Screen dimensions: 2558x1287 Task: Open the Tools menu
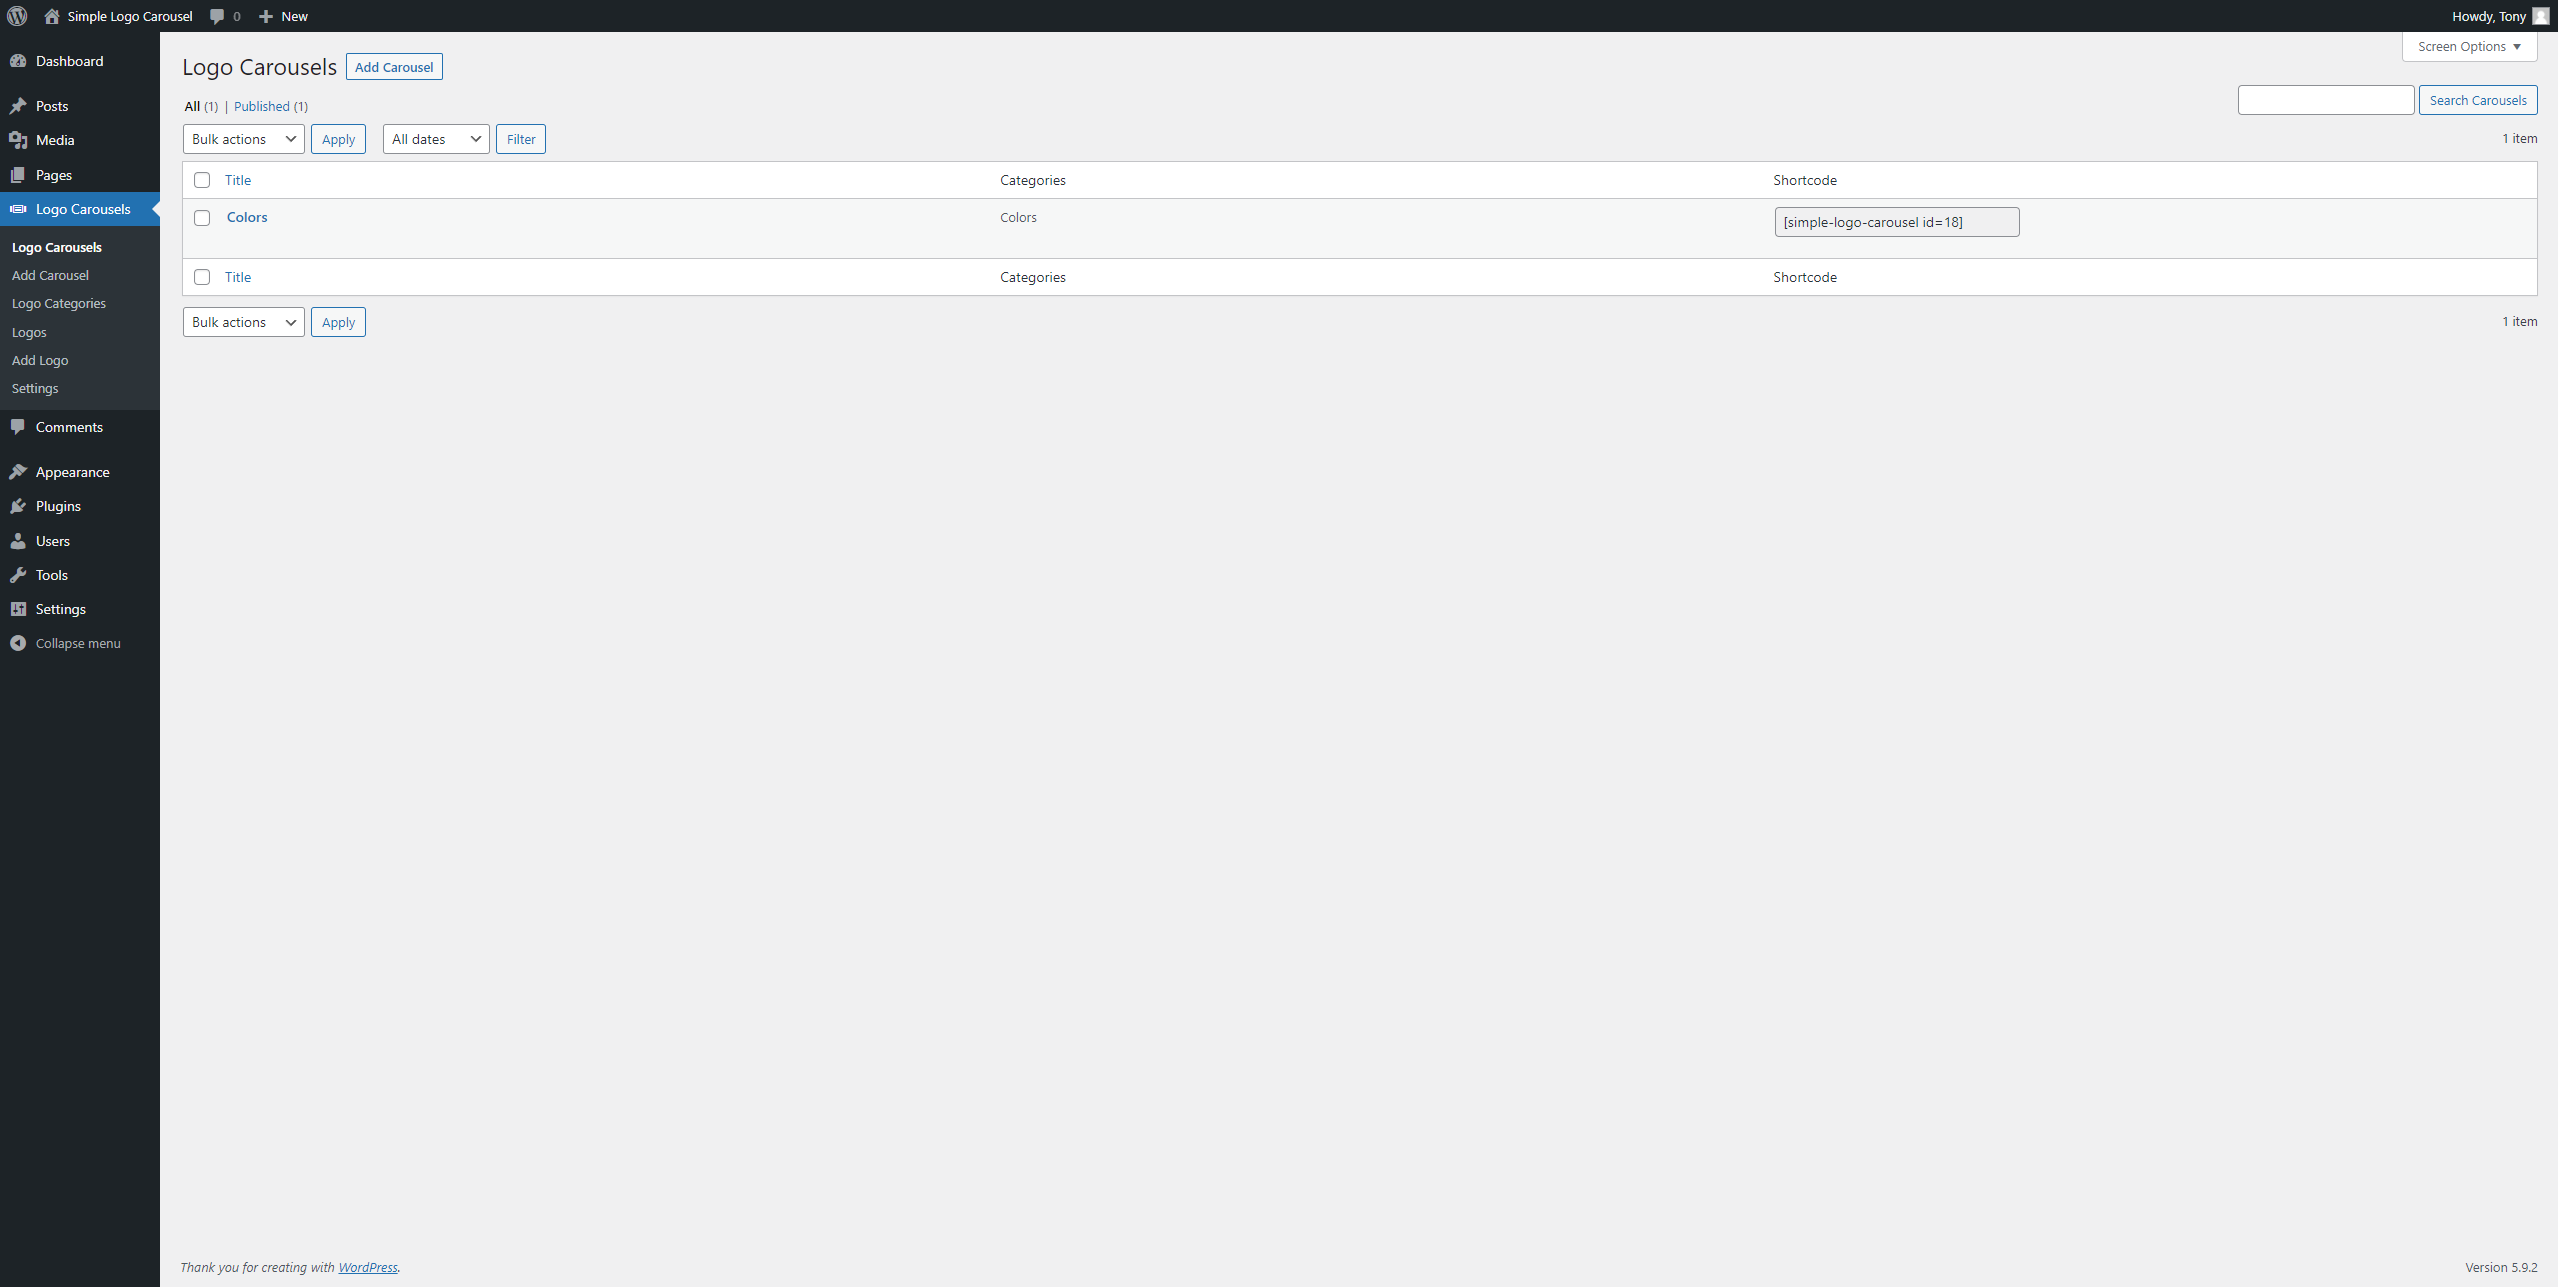pos(80,575)
